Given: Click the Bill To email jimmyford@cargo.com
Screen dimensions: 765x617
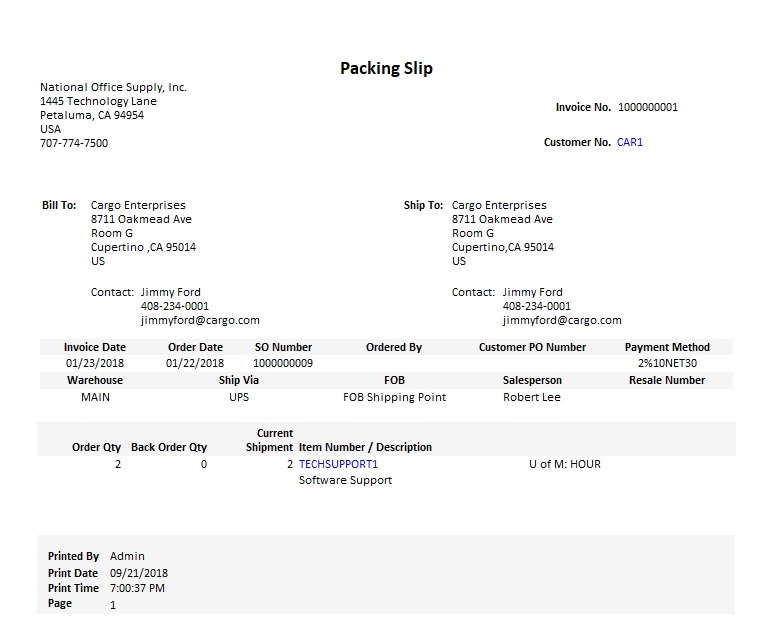Looking at the screenshot, I should 200,320.
